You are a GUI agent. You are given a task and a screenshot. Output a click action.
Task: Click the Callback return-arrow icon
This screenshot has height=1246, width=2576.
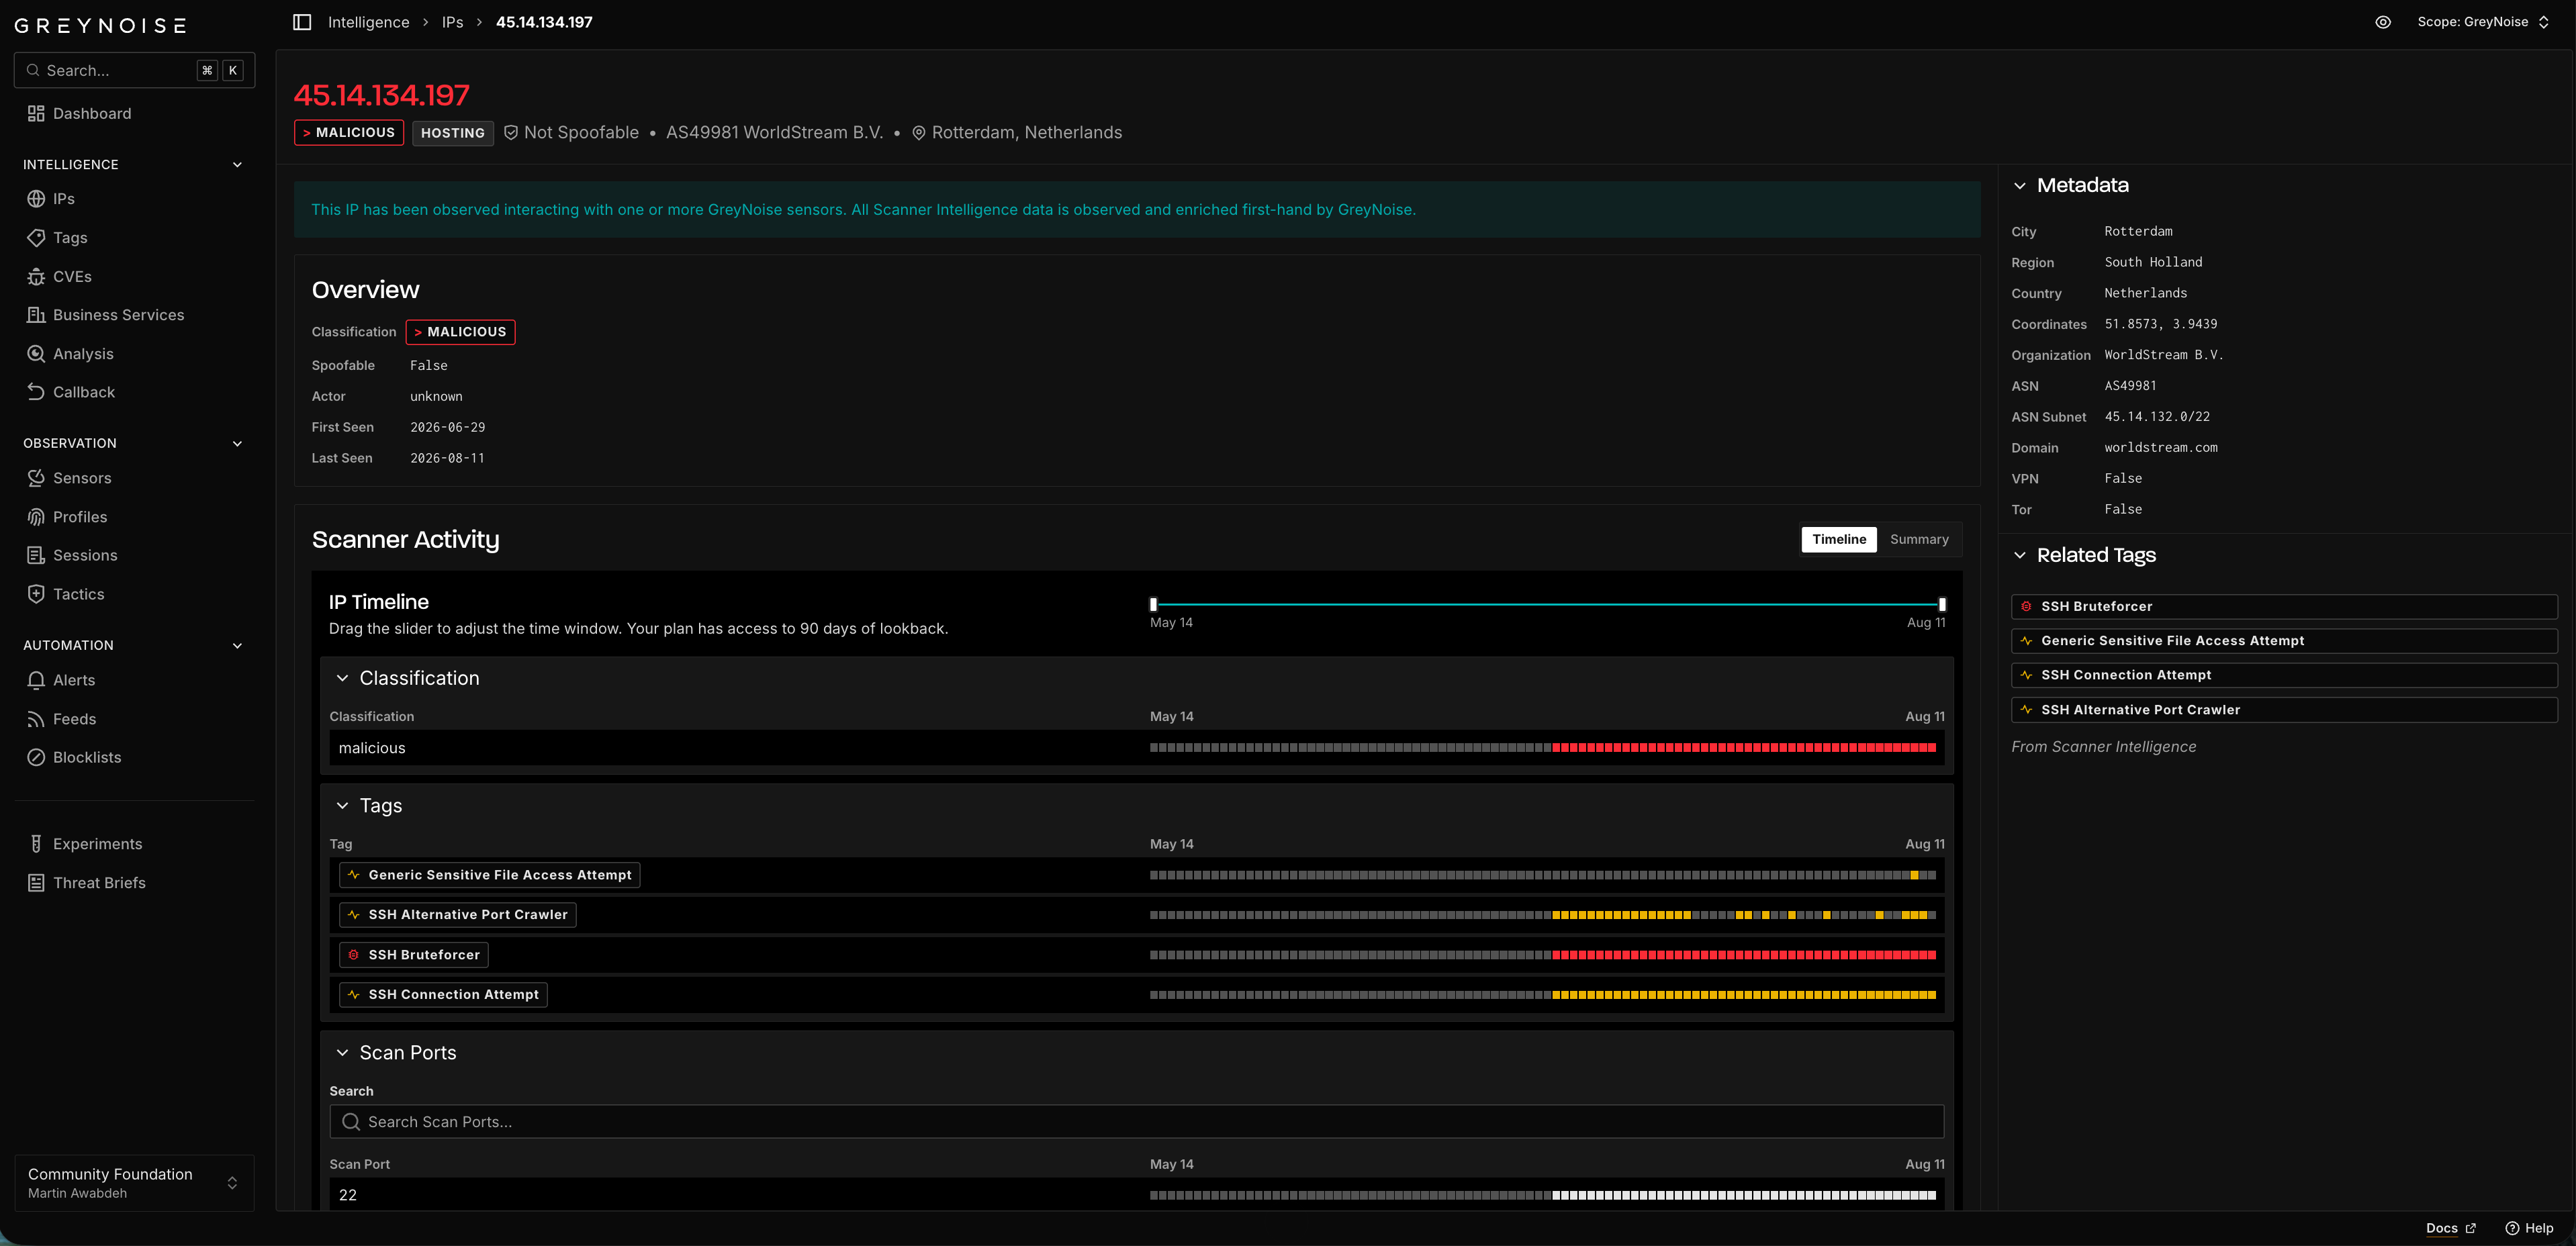click(36, 392)
